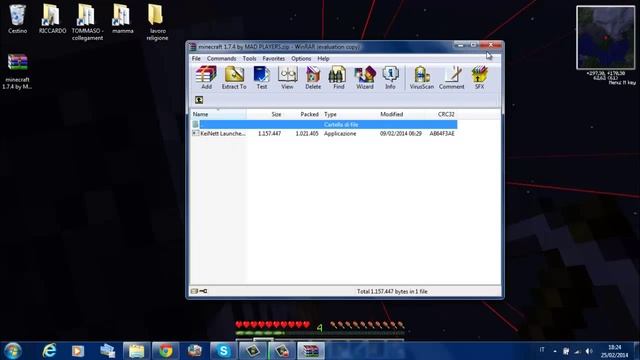Screen dimensions: 640x360
Task: Sort by the Modified column header
Action: (x=401, y=114)
